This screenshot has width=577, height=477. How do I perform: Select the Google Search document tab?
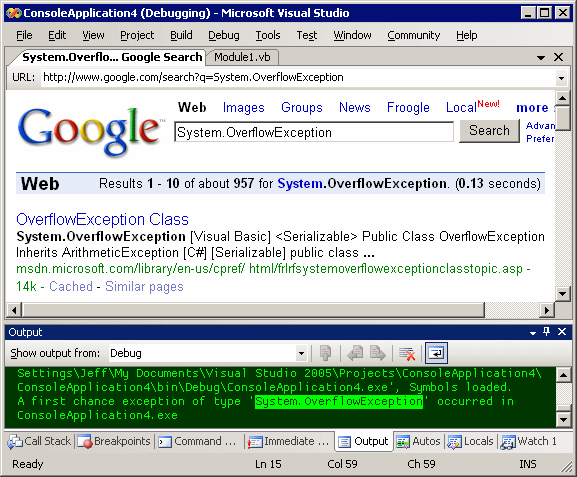(x=112, y=57)
